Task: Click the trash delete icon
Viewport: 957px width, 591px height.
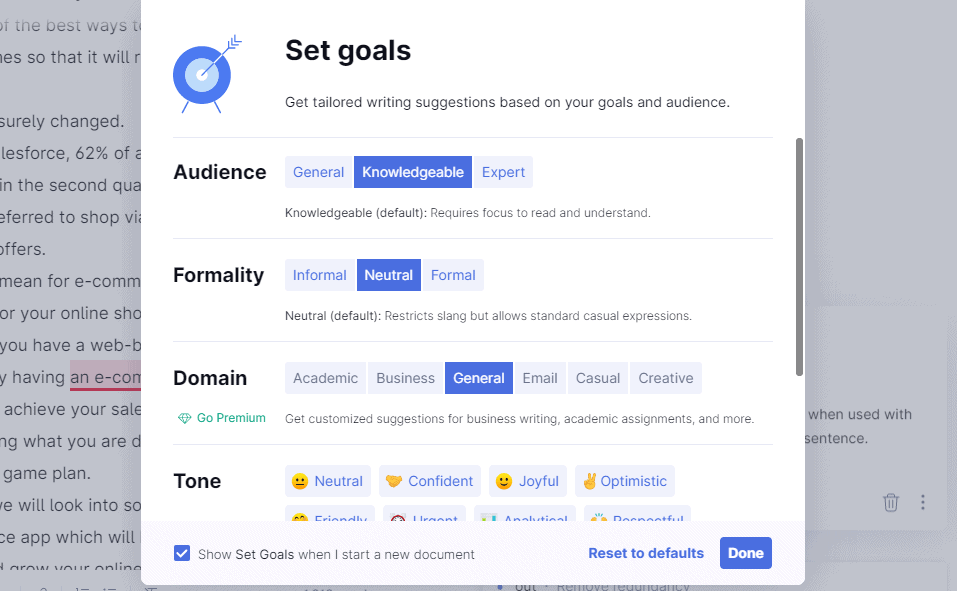Action: 890,502
